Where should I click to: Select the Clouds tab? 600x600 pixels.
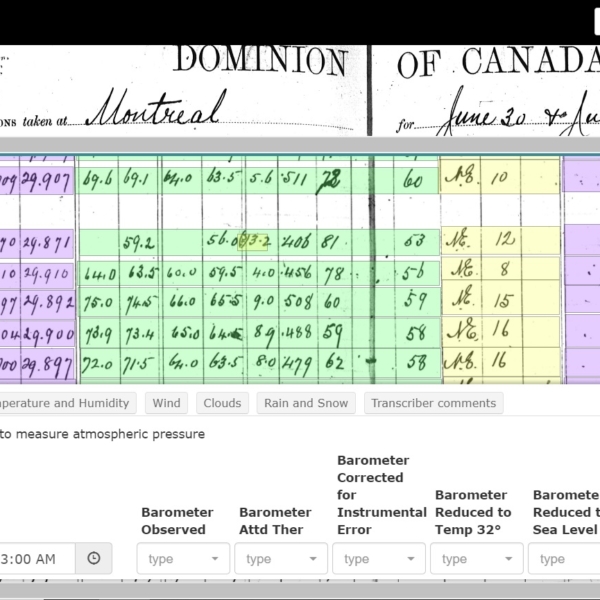221,403
